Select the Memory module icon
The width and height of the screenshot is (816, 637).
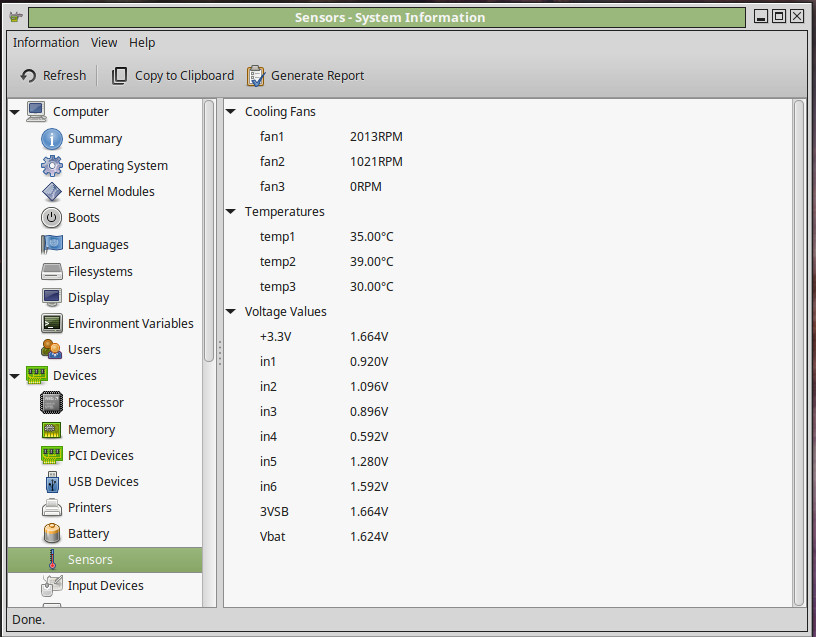pyautogui.click(x=52, y=430)
